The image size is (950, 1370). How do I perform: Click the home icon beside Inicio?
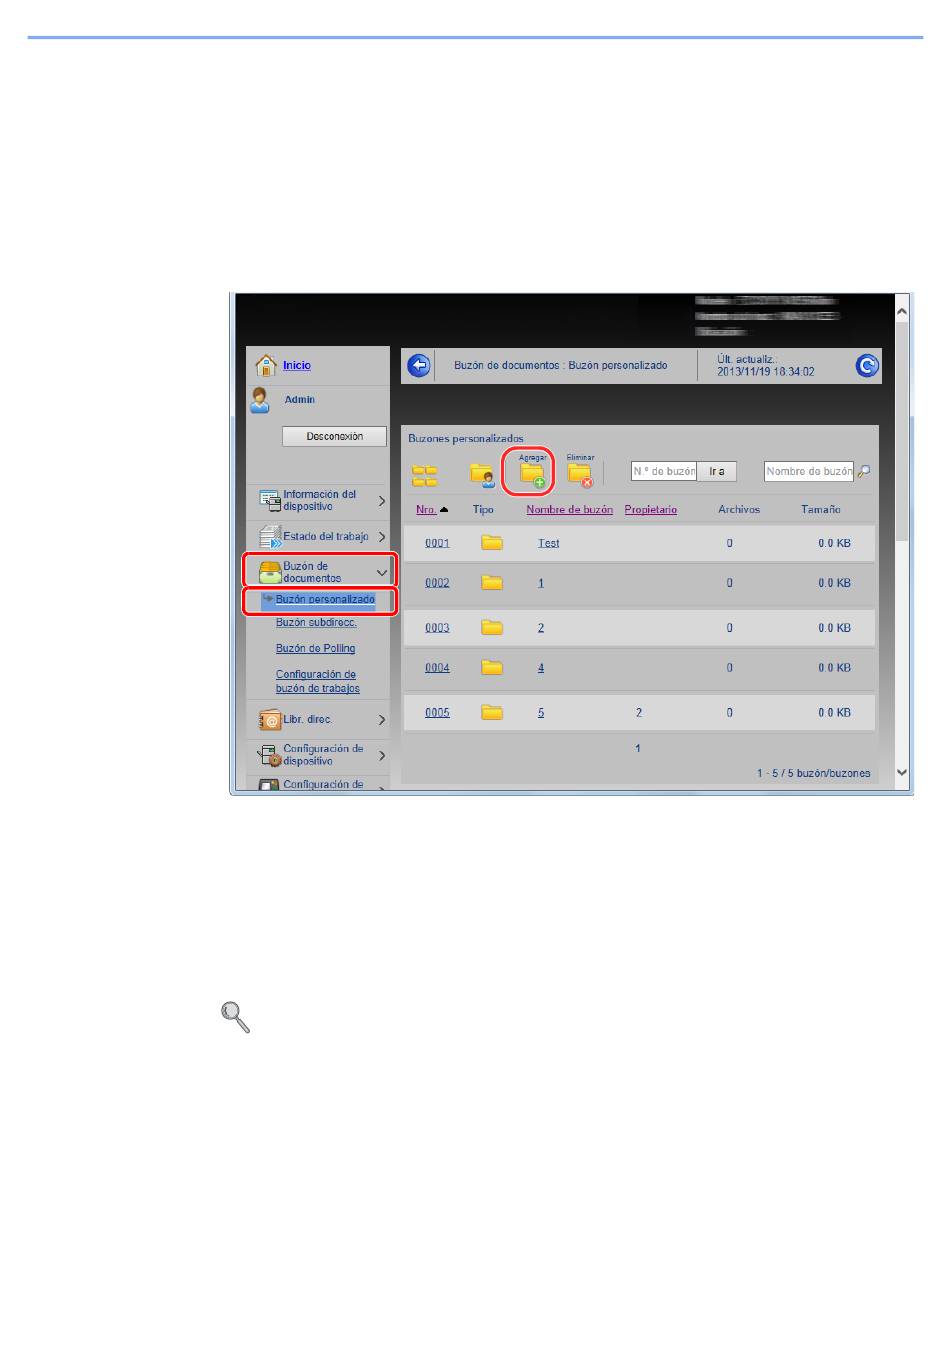tap(266, 365)
